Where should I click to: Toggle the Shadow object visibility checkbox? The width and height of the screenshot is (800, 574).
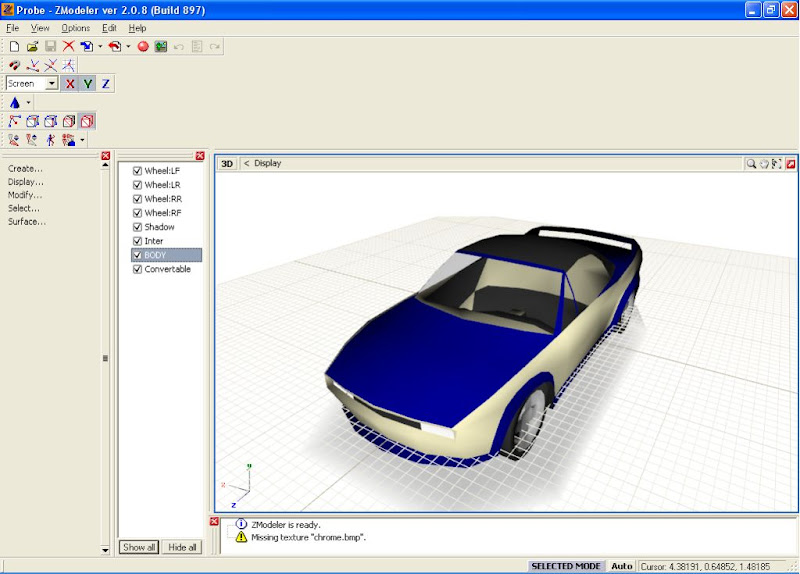[x=138, y=227]
